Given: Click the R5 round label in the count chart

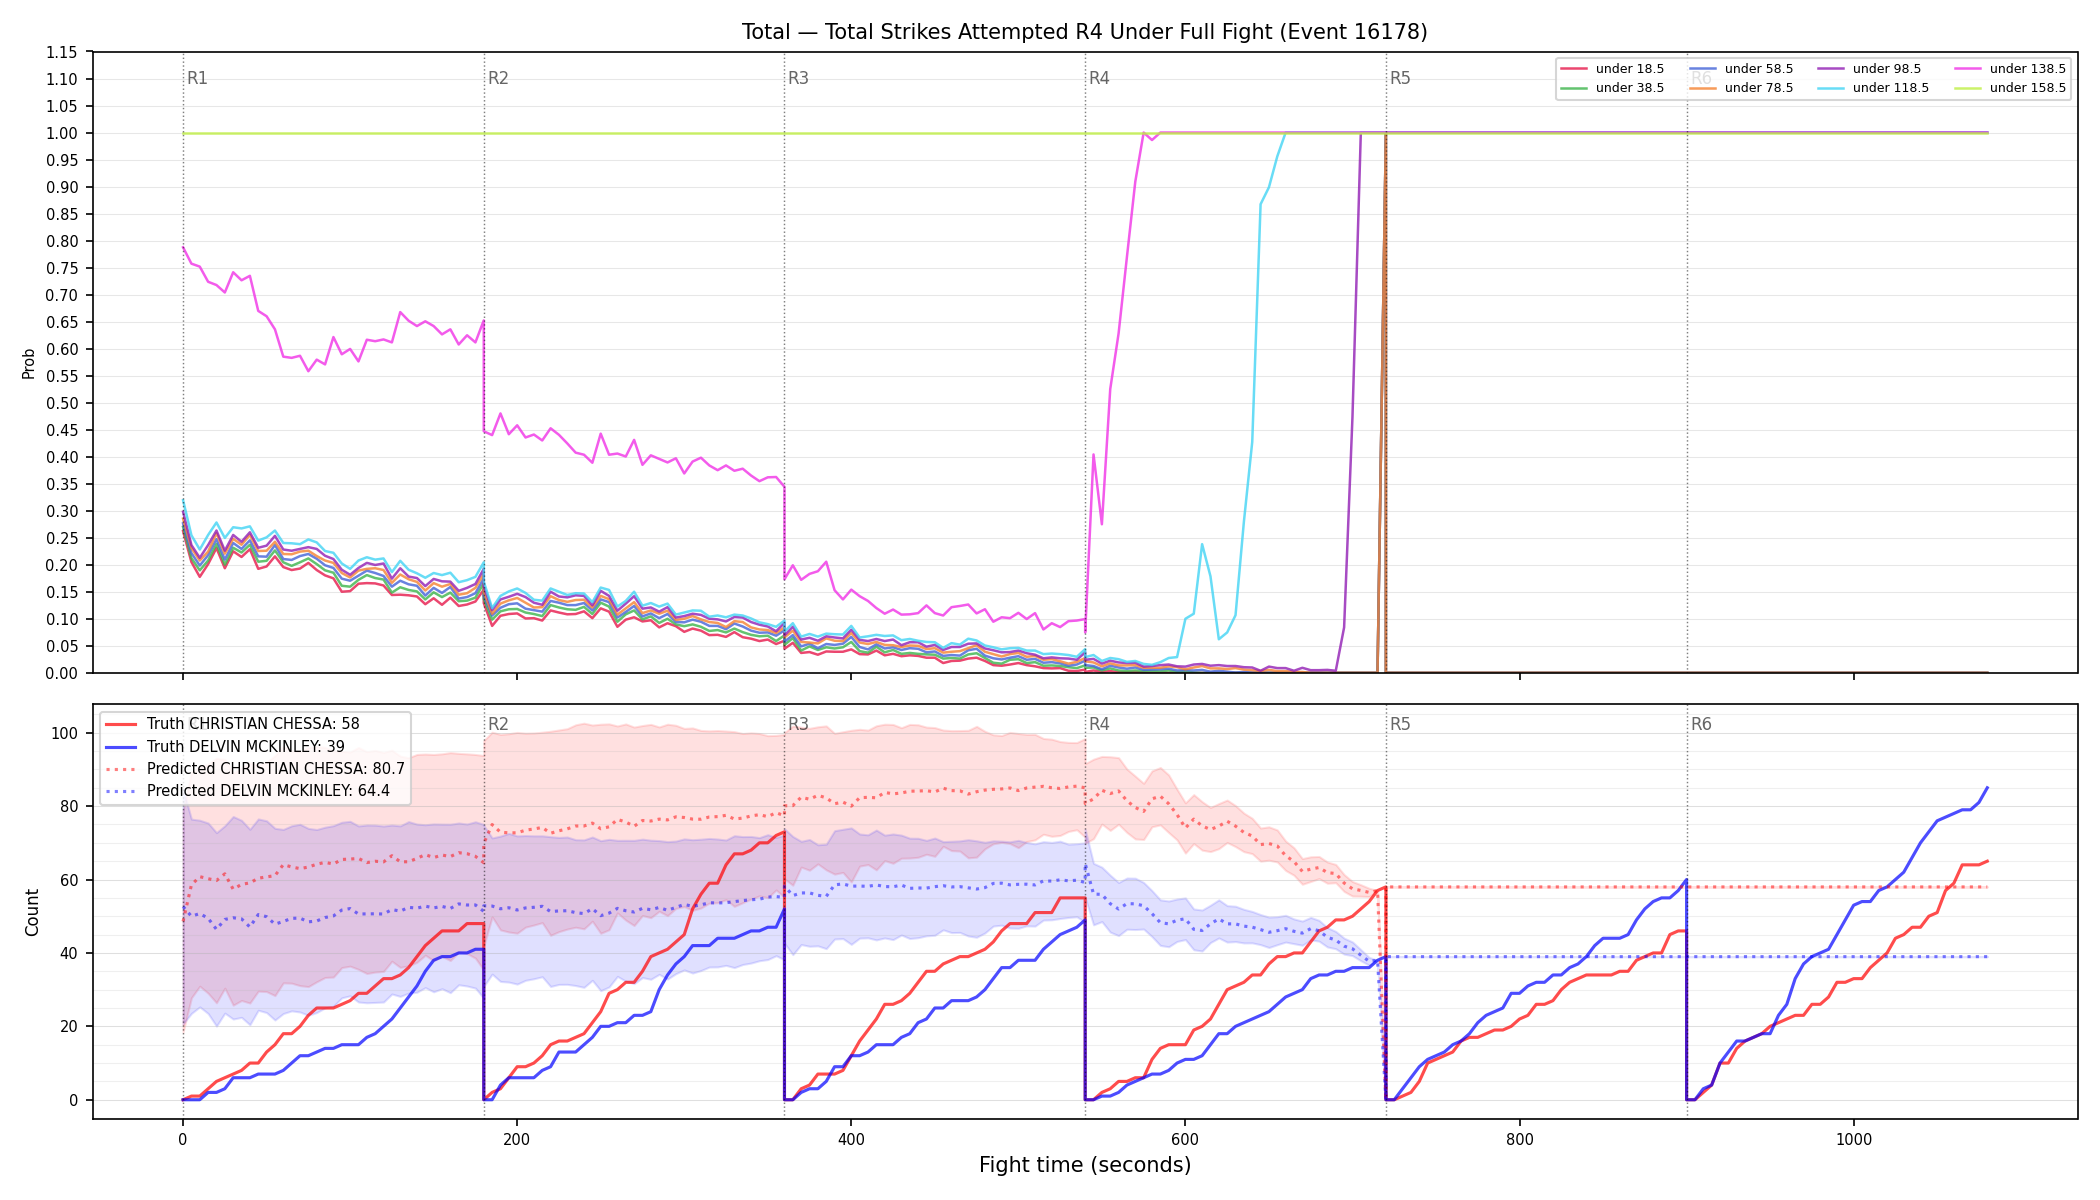Looking at the screenshot, I should tap(1400, 724).
